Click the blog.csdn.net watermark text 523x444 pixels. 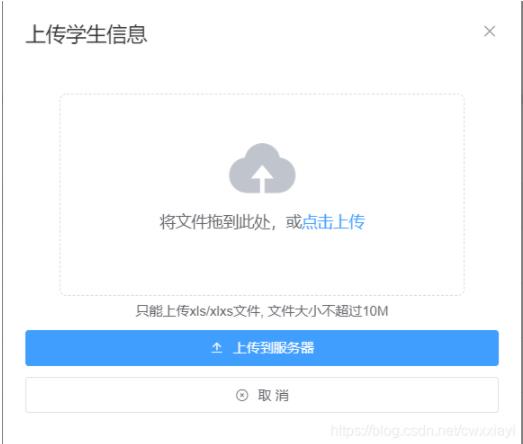coord(423,431)
